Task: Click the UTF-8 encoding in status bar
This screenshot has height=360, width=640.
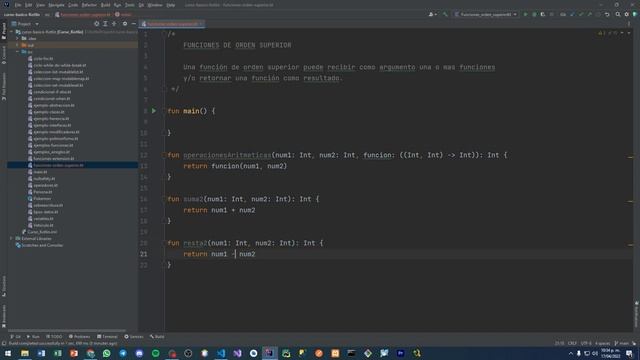Action: point(586,344)
